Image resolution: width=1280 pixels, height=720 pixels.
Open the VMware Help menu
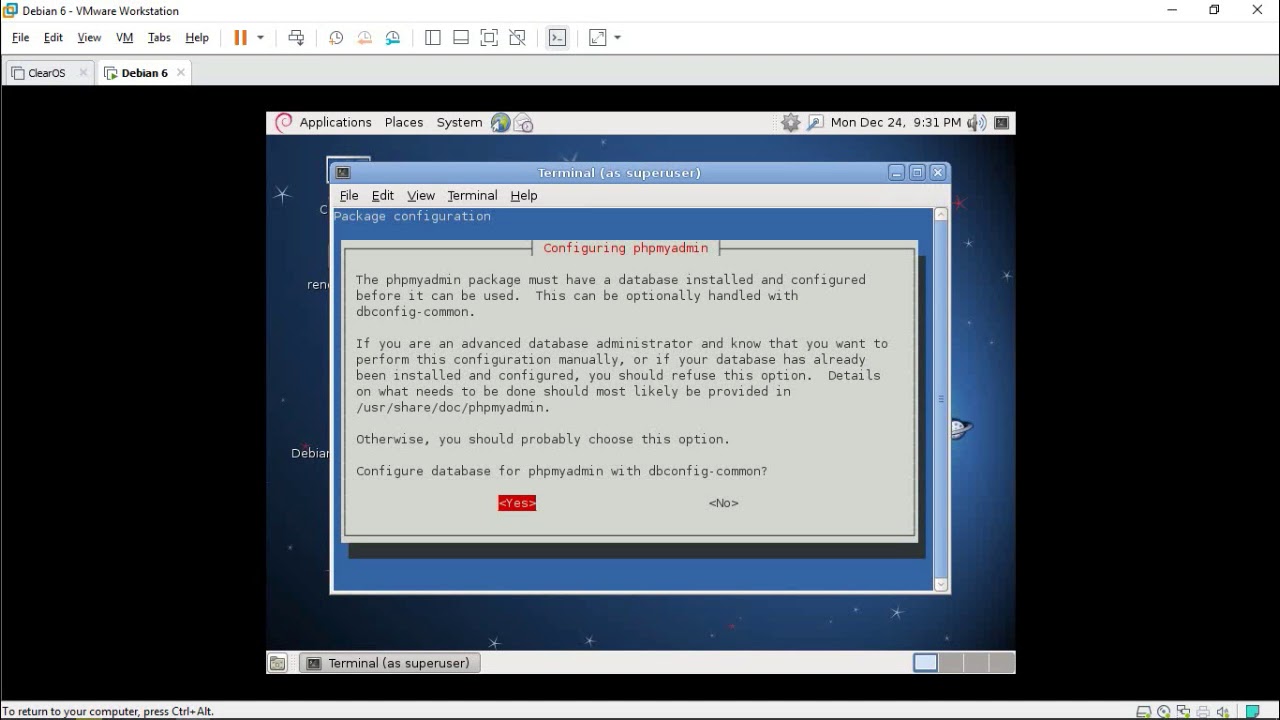[x=197, y=38]
